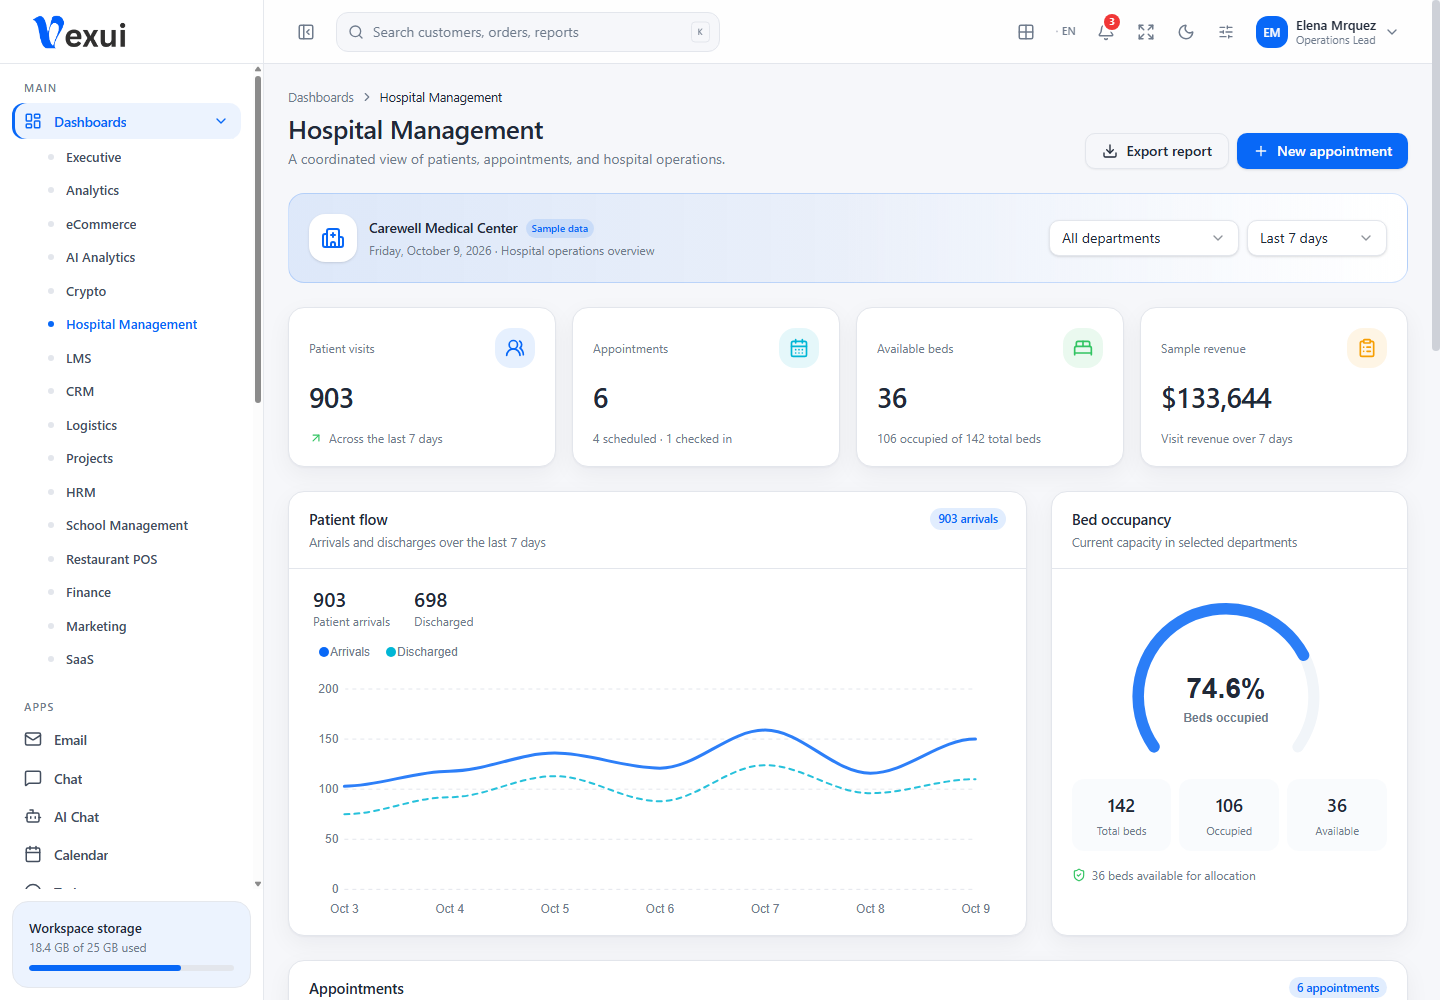Open the EN language selector

1066,32
